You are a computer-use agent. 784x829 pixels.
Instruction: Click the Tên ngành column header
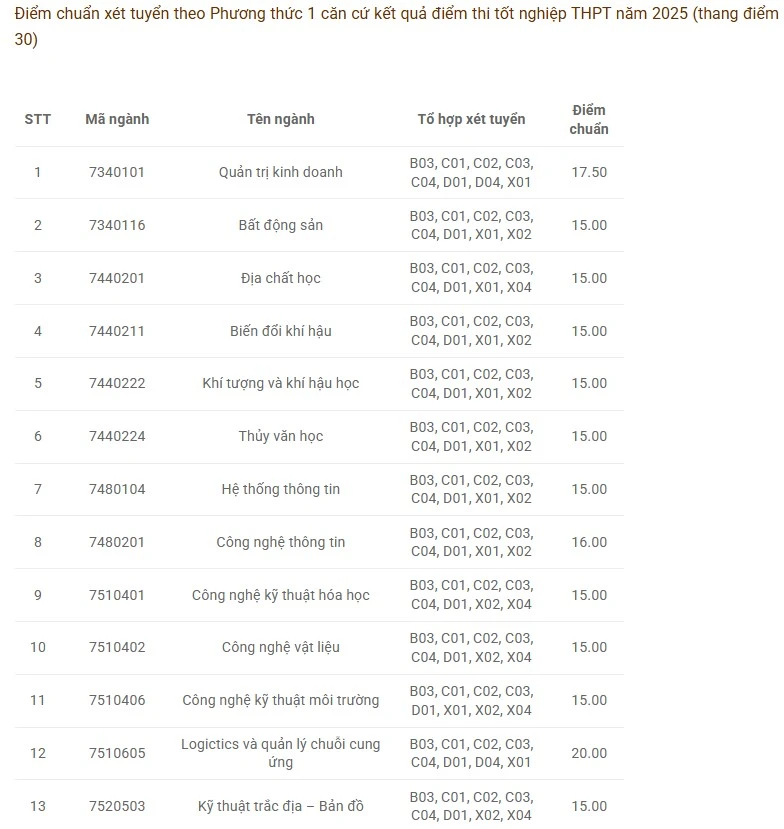click(281, 119)
